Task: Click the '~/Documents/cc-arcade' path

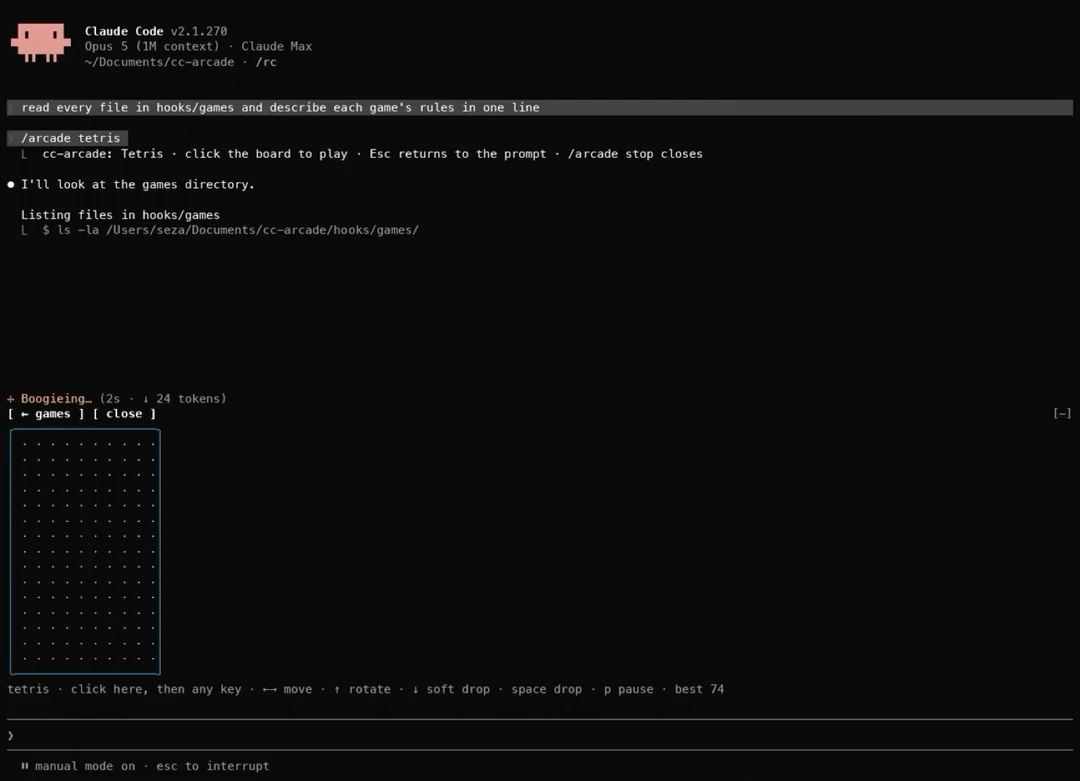Action: pyautogui.click(x=159, y=62)
